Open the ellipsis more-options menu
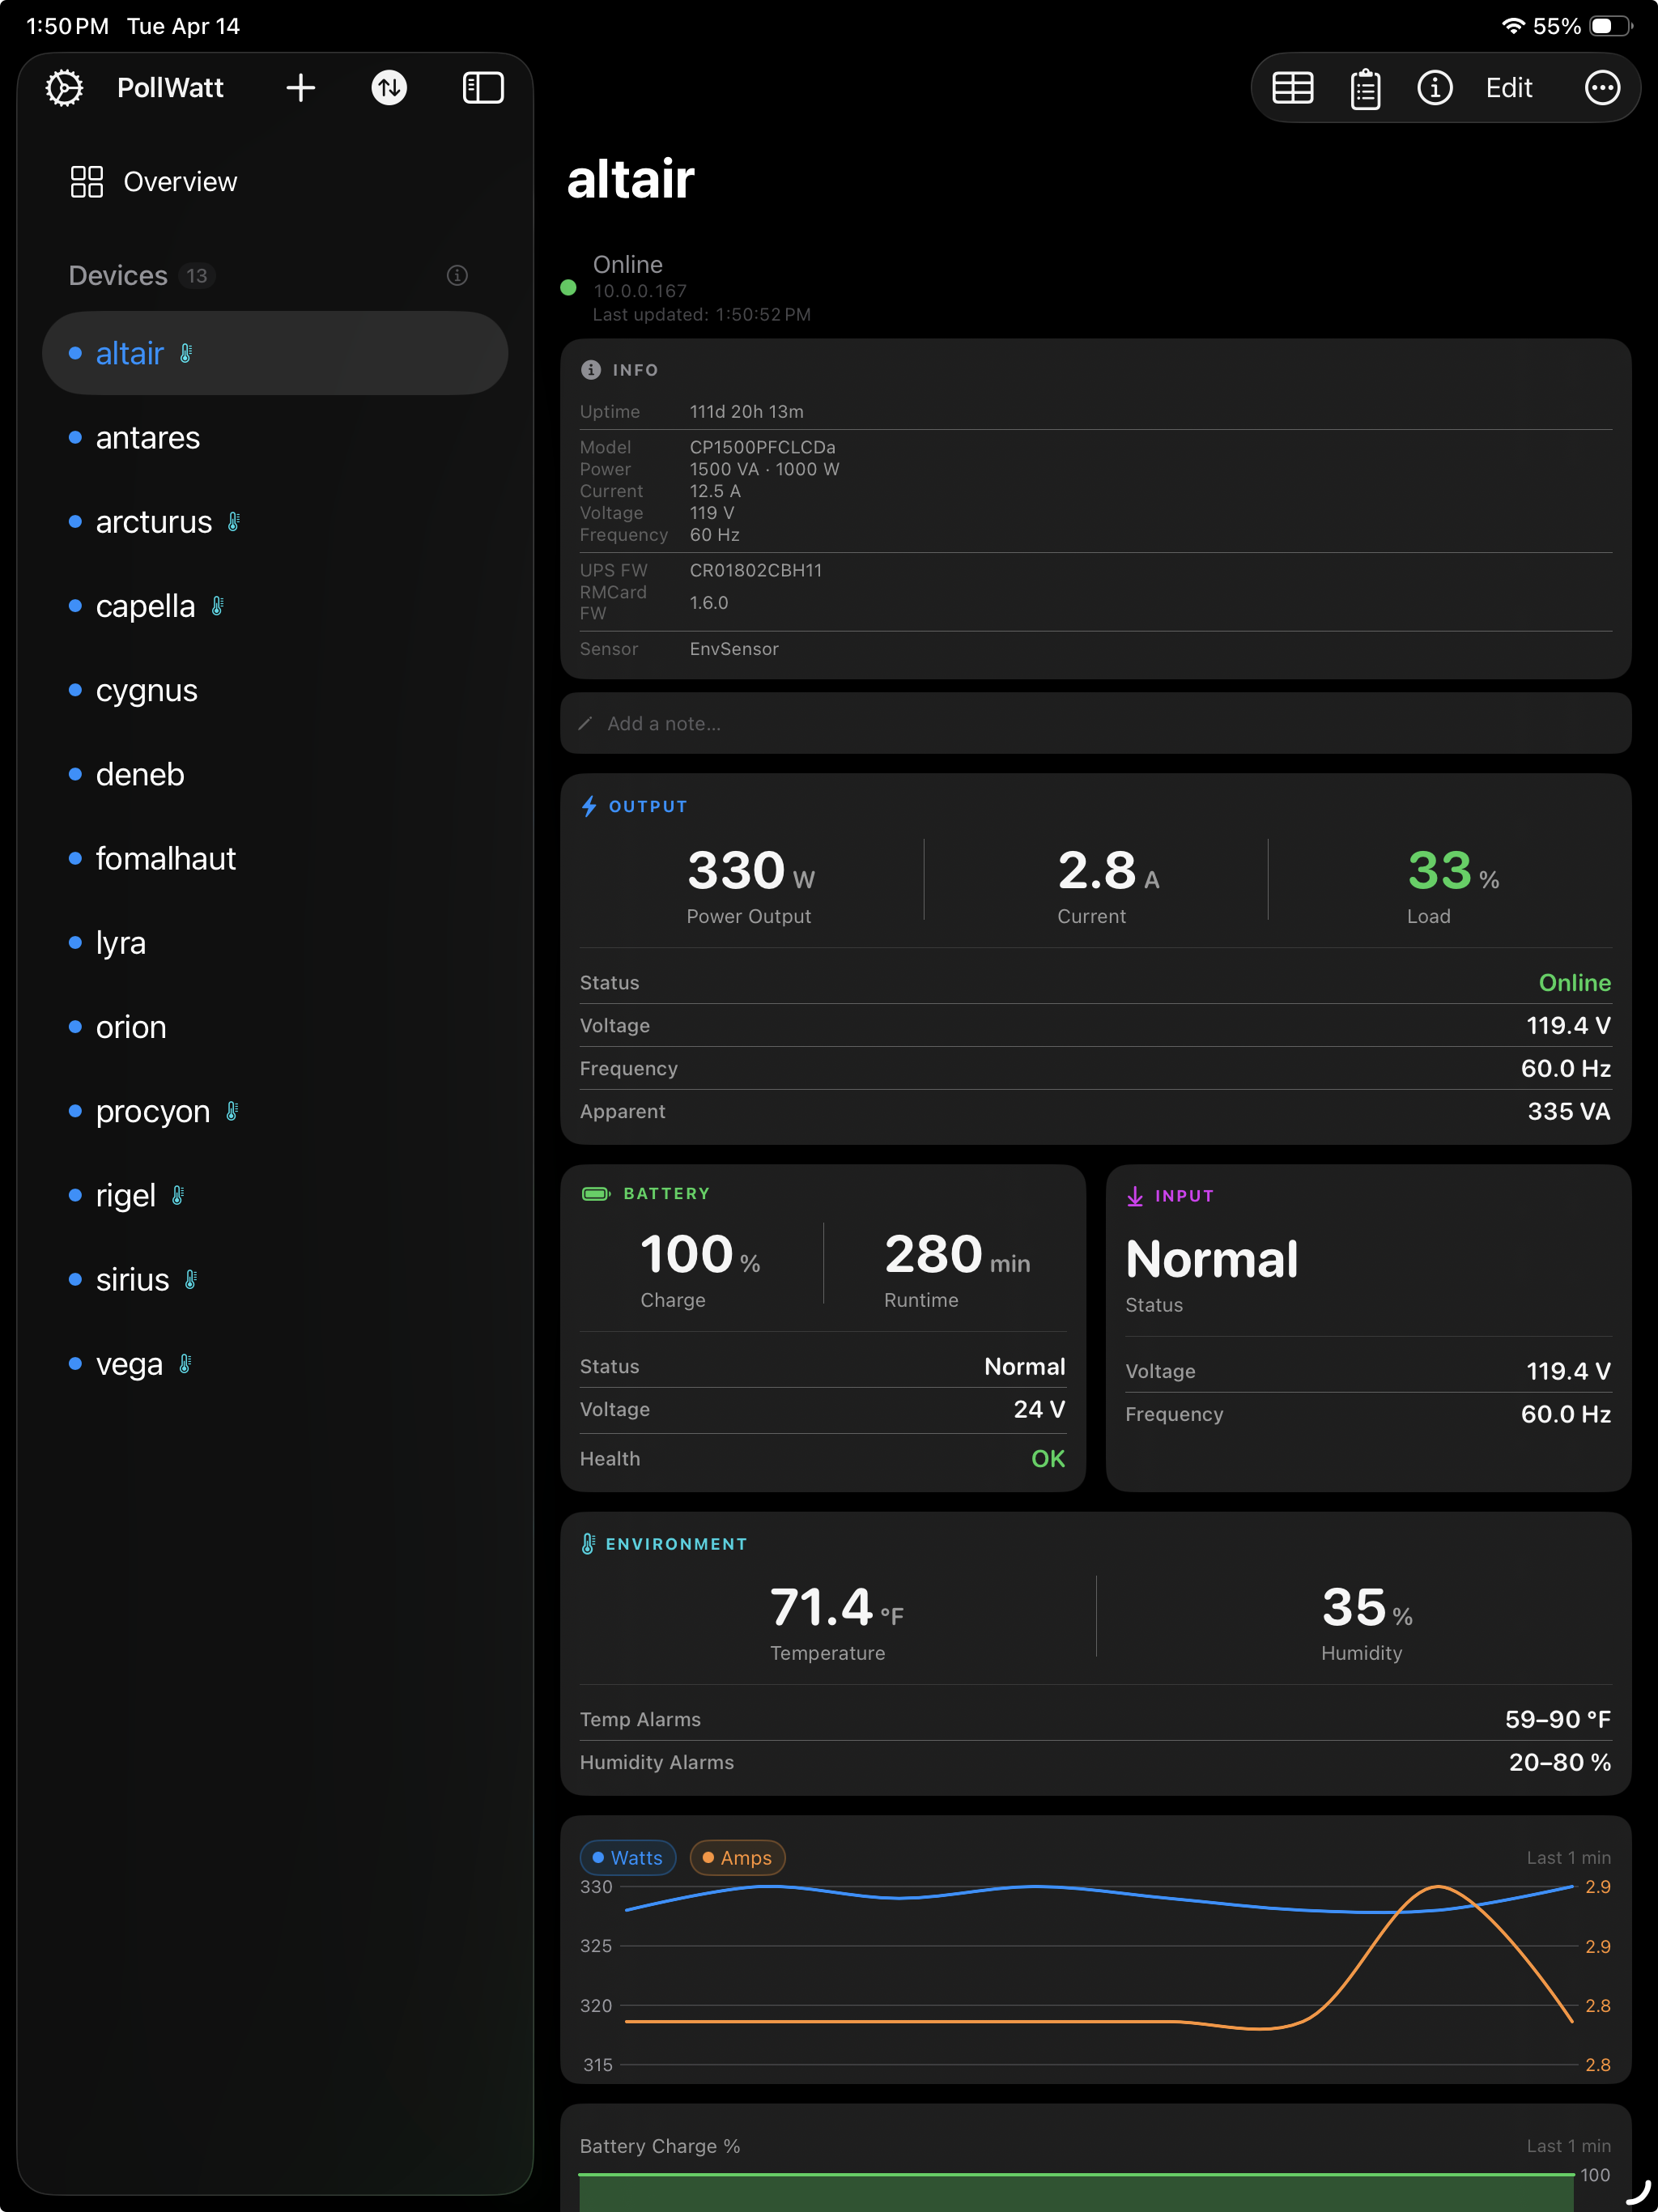Image resolution: width=1658 pixels, height=2212 pixels. click(x=1602, y=88)
